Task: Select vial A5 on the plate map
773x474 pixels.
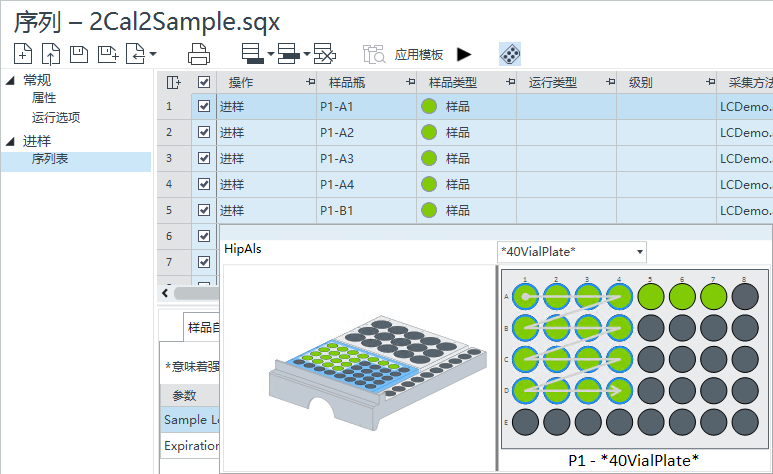Action: pos(651,297)
